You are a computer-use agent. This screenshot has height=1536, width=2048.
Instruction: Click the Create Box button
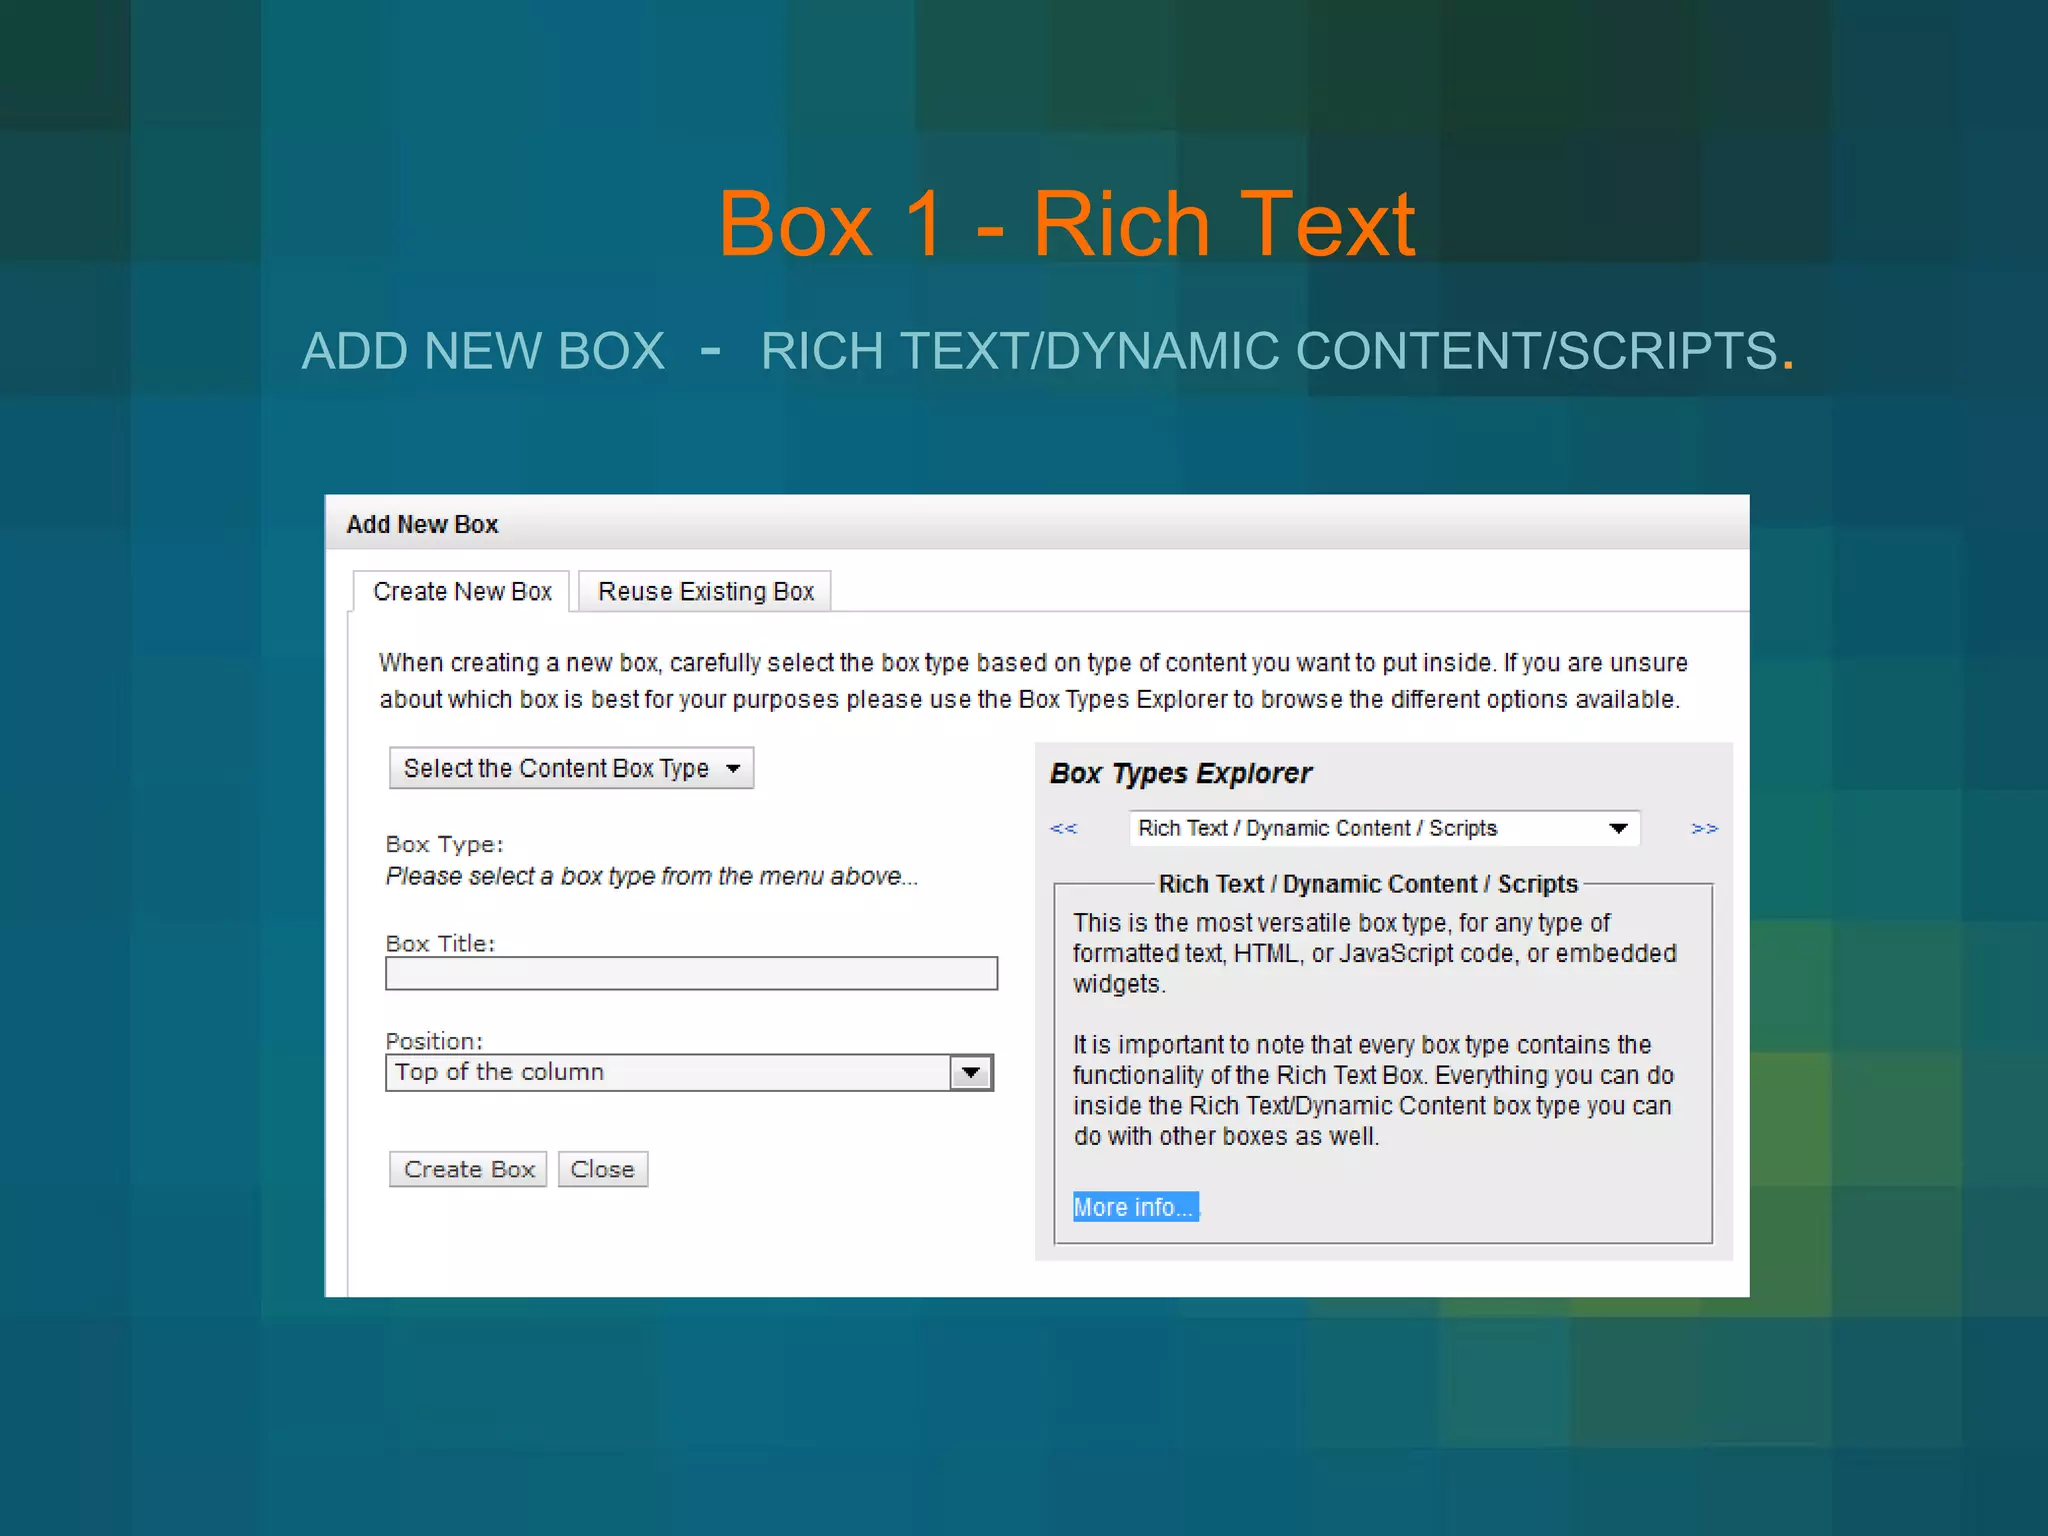(x=468, y=1169)
